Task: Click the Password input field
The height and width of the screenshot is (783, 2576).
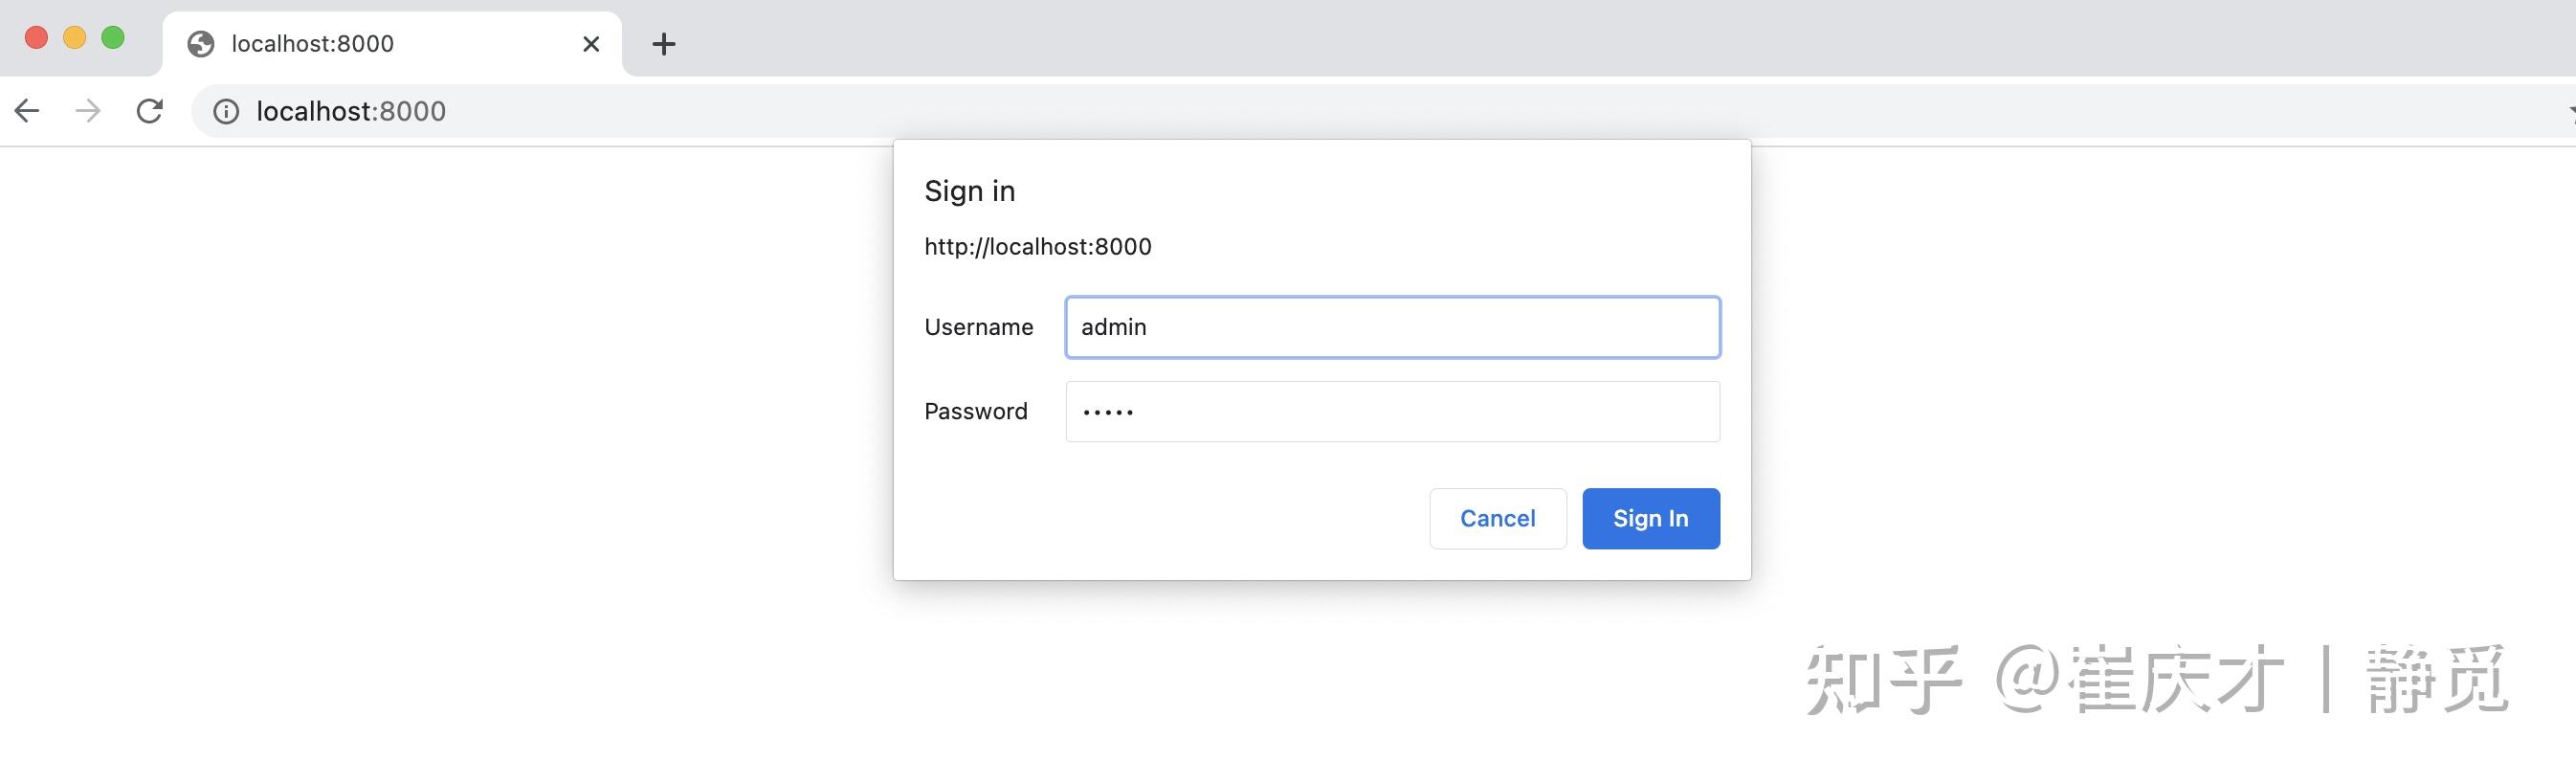Action: click(1392, 412)
